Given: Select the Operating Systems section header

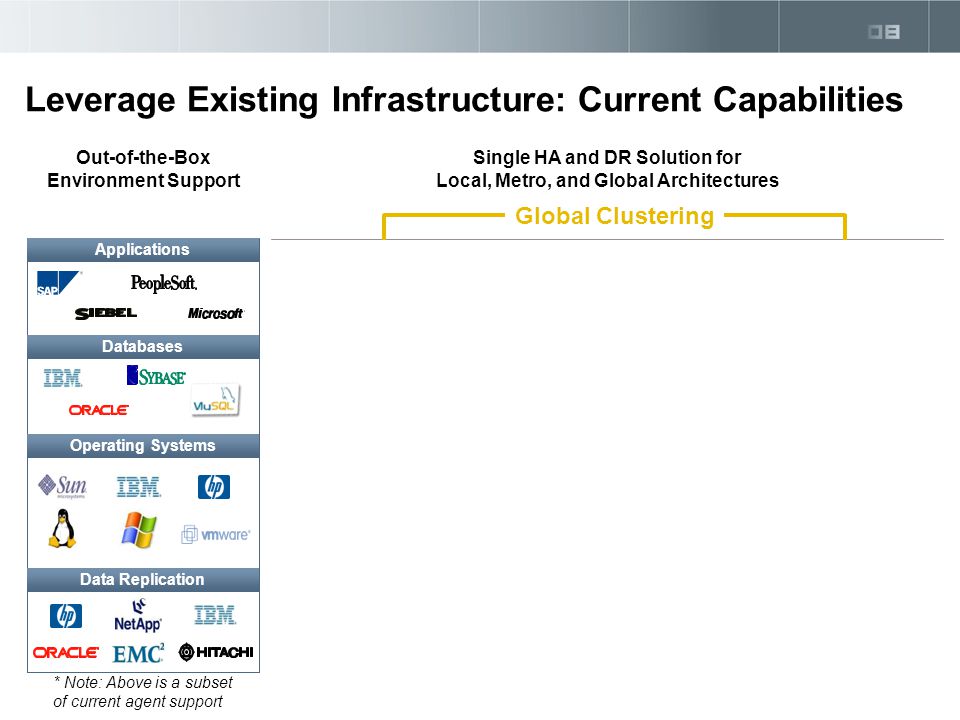Looking at the screenshot, I should [x=143, y=446].
